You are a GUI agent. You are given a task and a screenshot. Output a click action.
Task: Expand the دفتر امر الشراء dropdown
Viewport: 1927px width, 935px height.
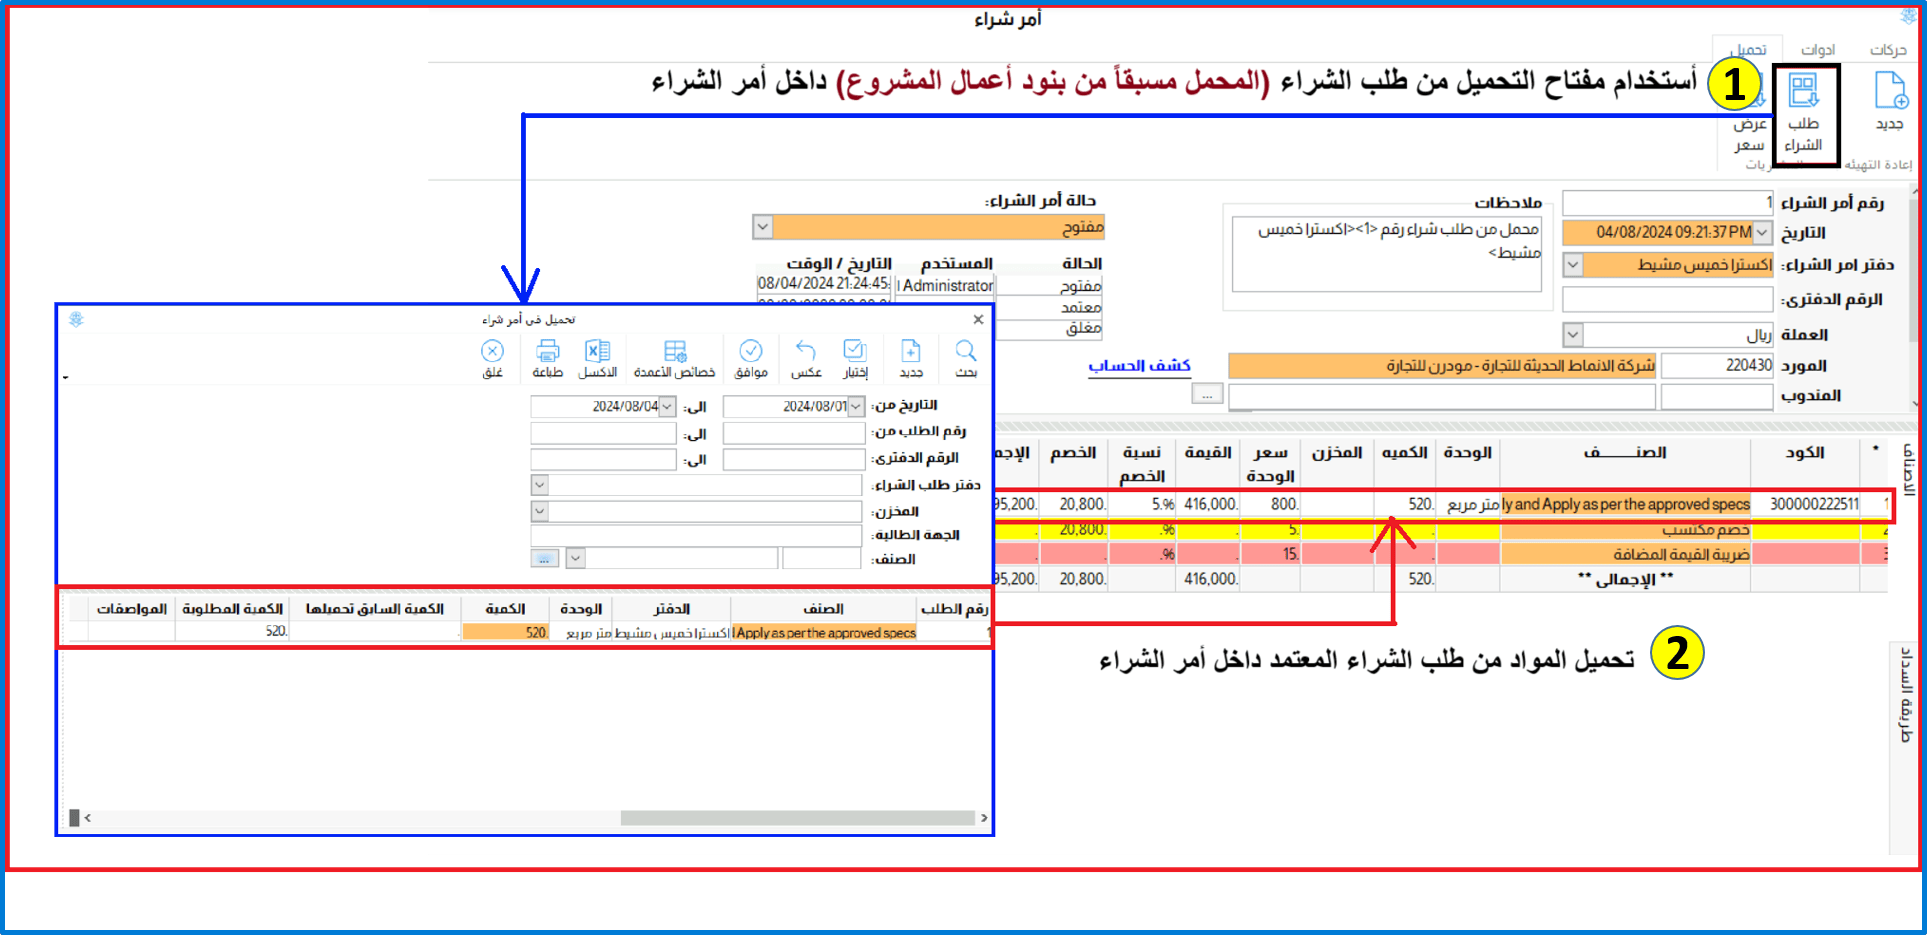[x=1573, y=265]
